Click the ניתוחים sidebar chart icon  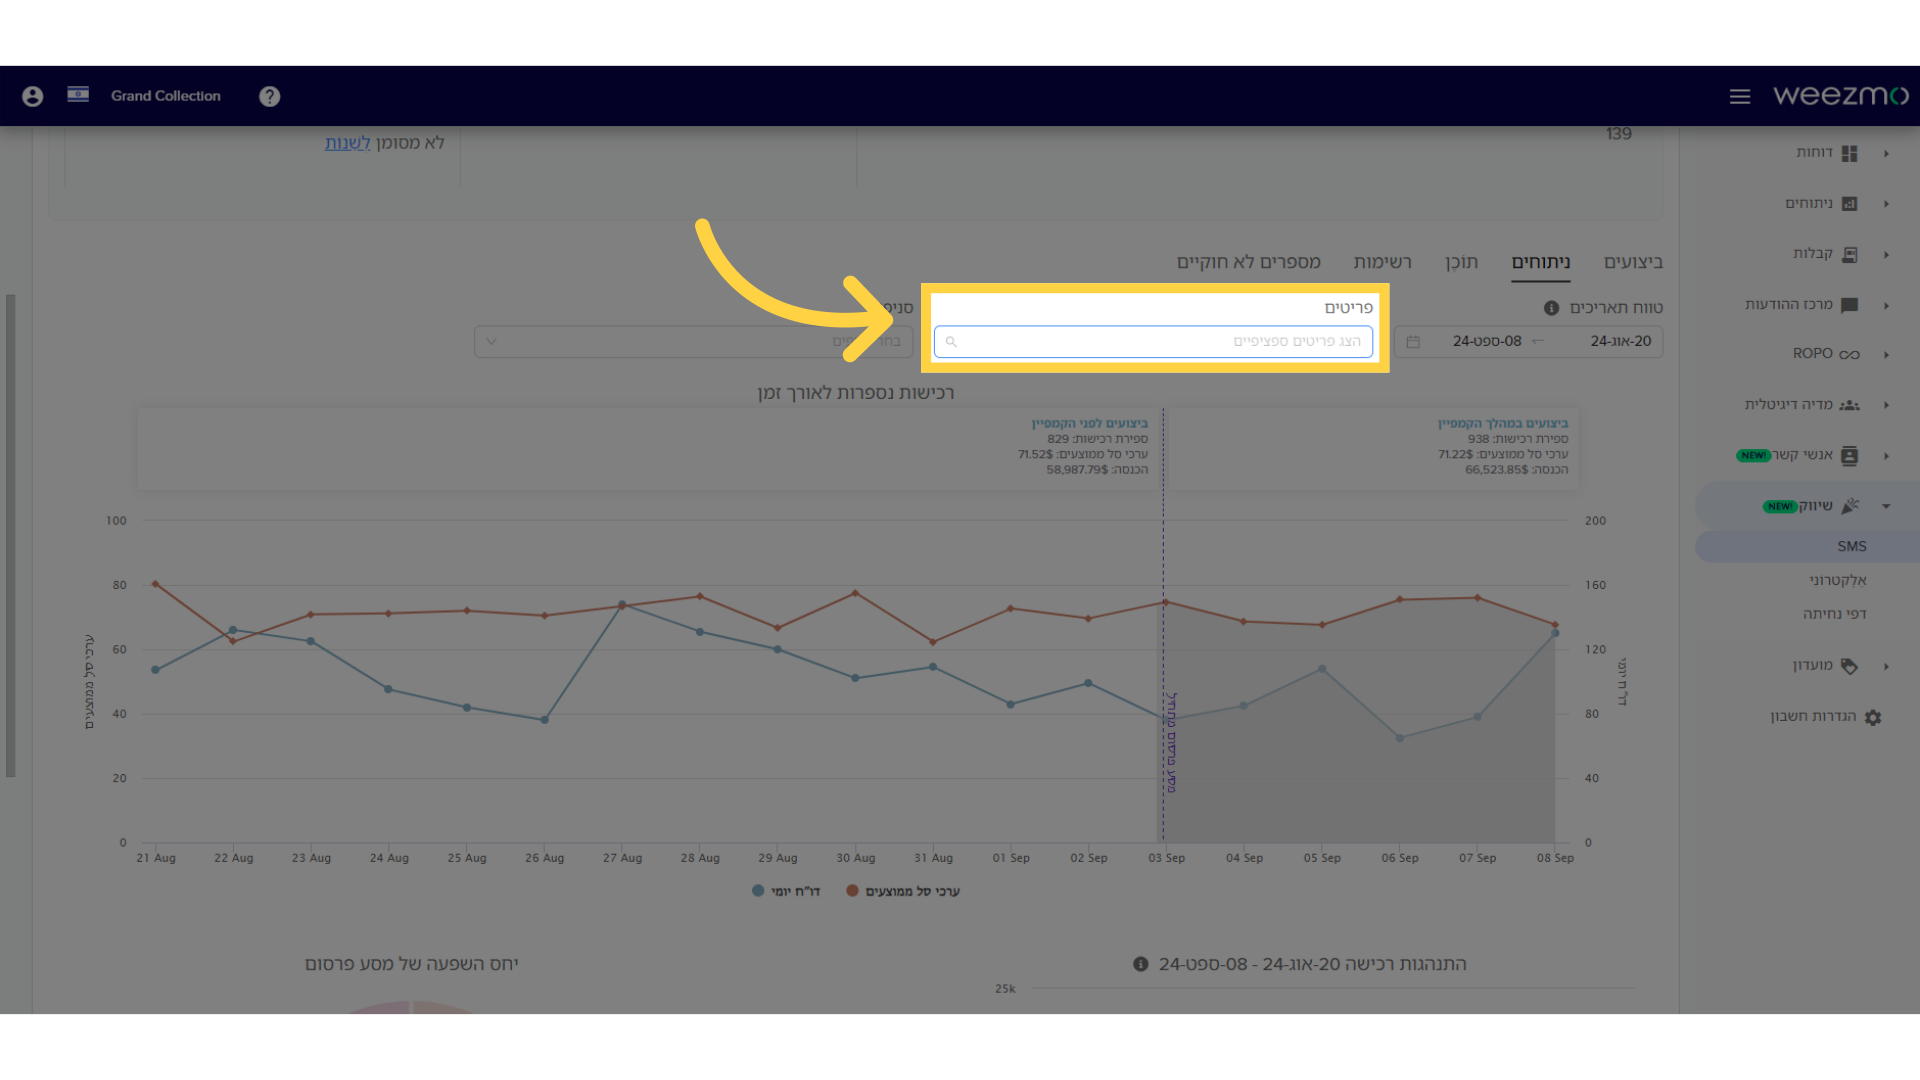[x=1849, y=204]
